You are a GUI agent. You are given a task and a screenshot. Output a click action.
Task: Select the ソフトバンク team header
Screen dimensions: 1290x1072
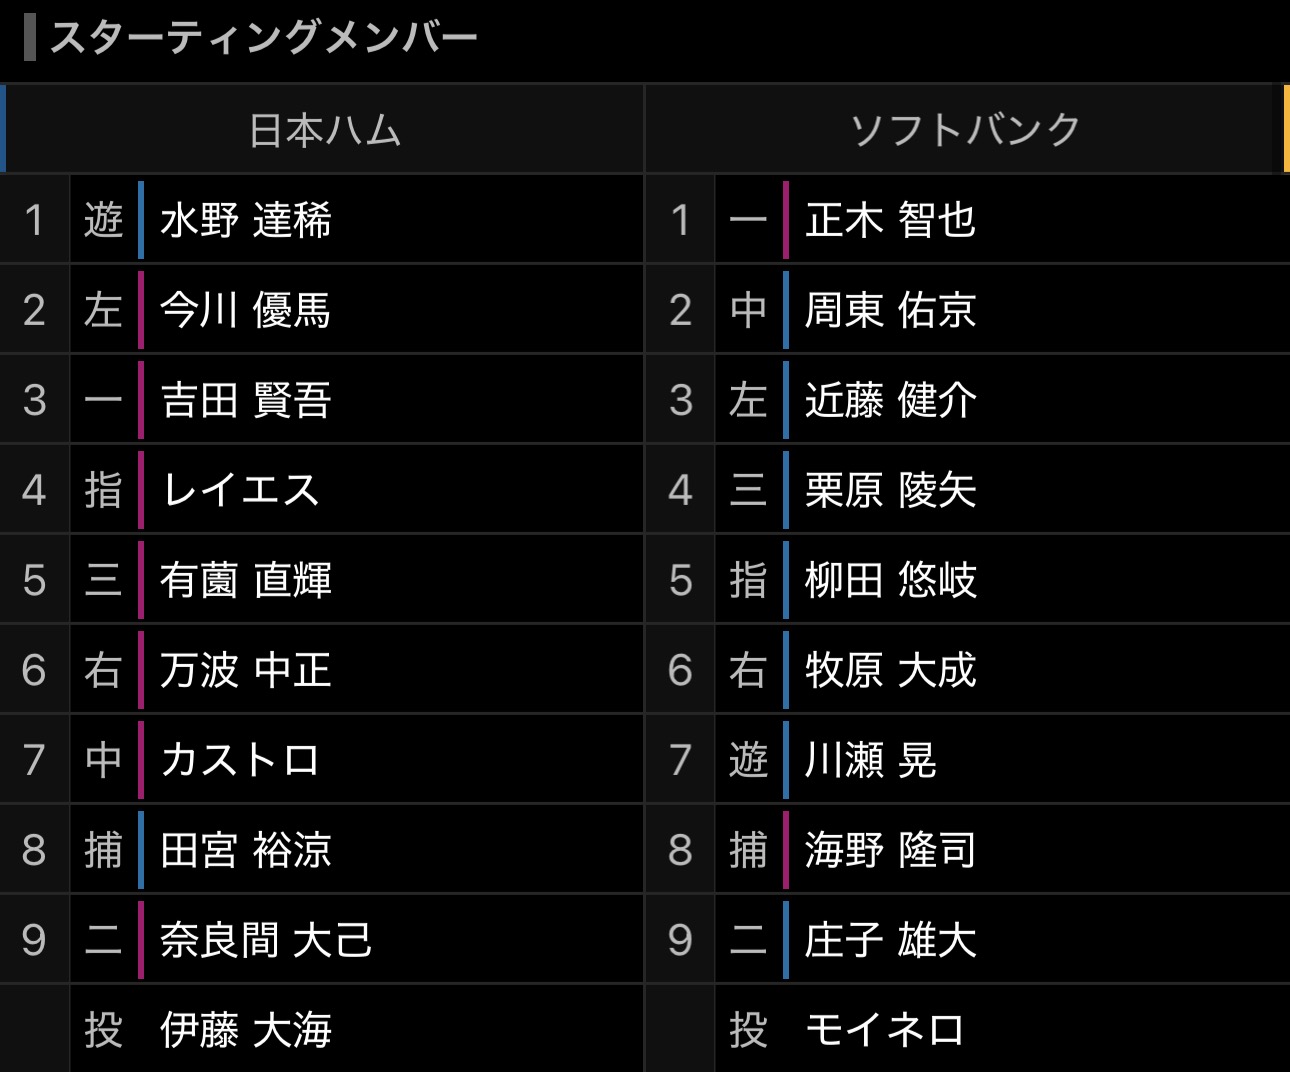pos(965,130)
